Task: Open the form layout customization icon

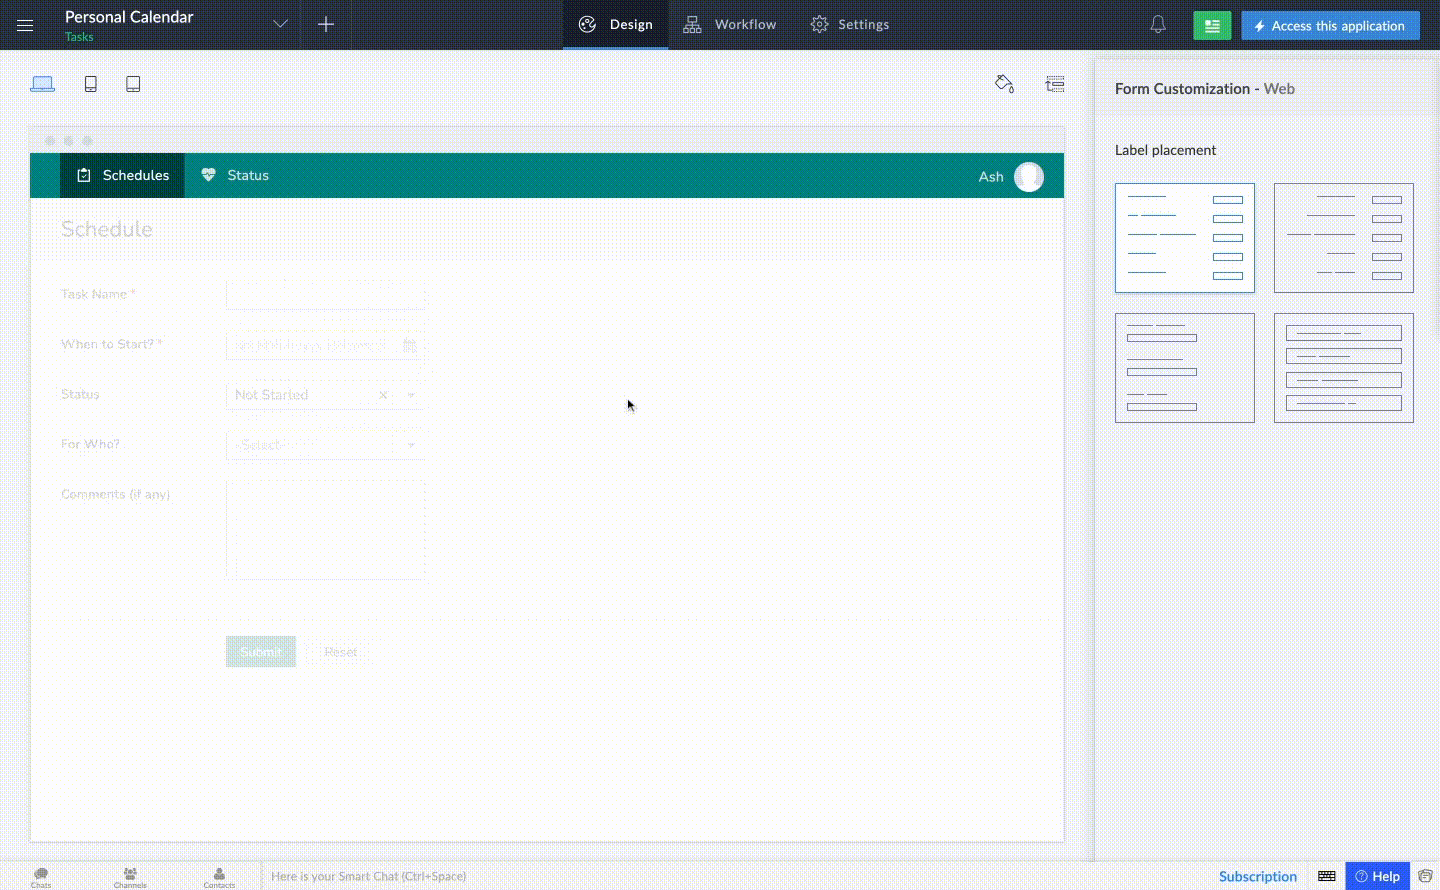Action: point(1055,84)
